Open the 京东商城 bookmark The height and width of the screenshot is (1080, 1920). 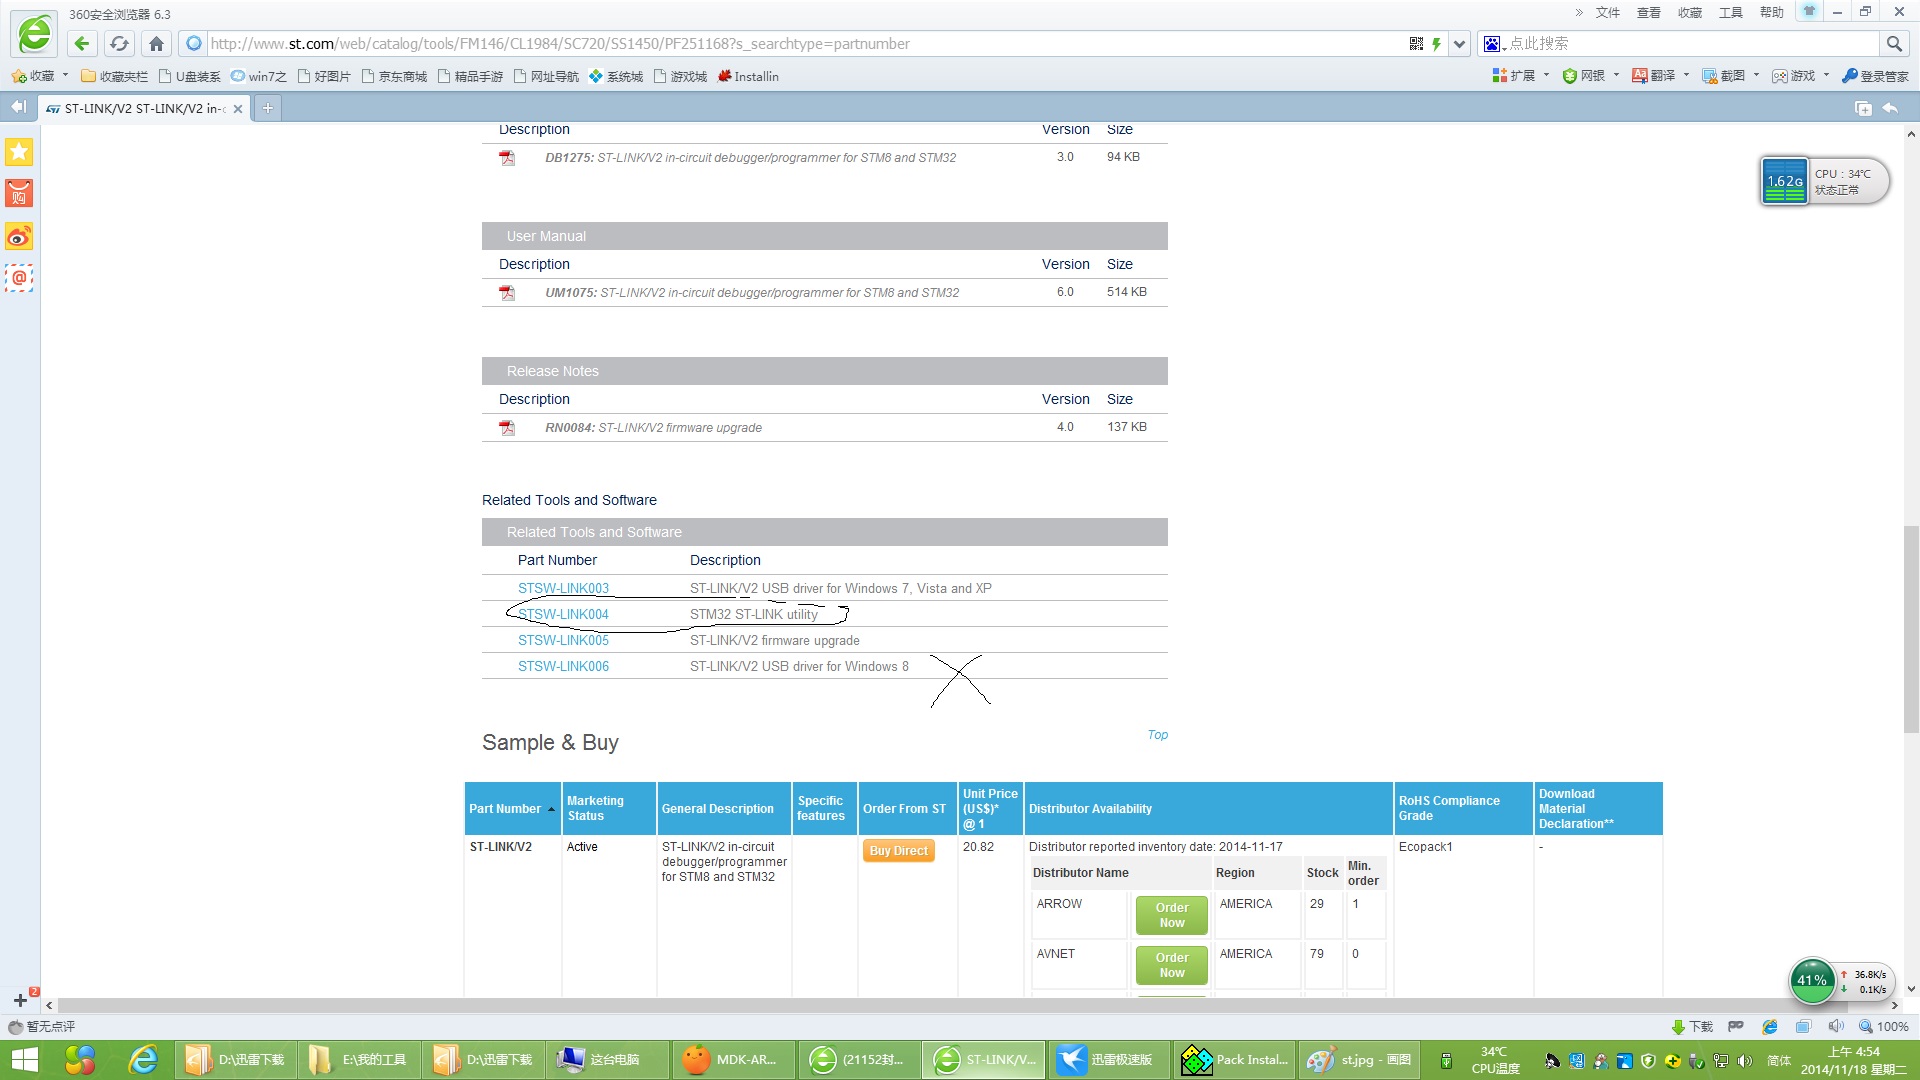394,76
